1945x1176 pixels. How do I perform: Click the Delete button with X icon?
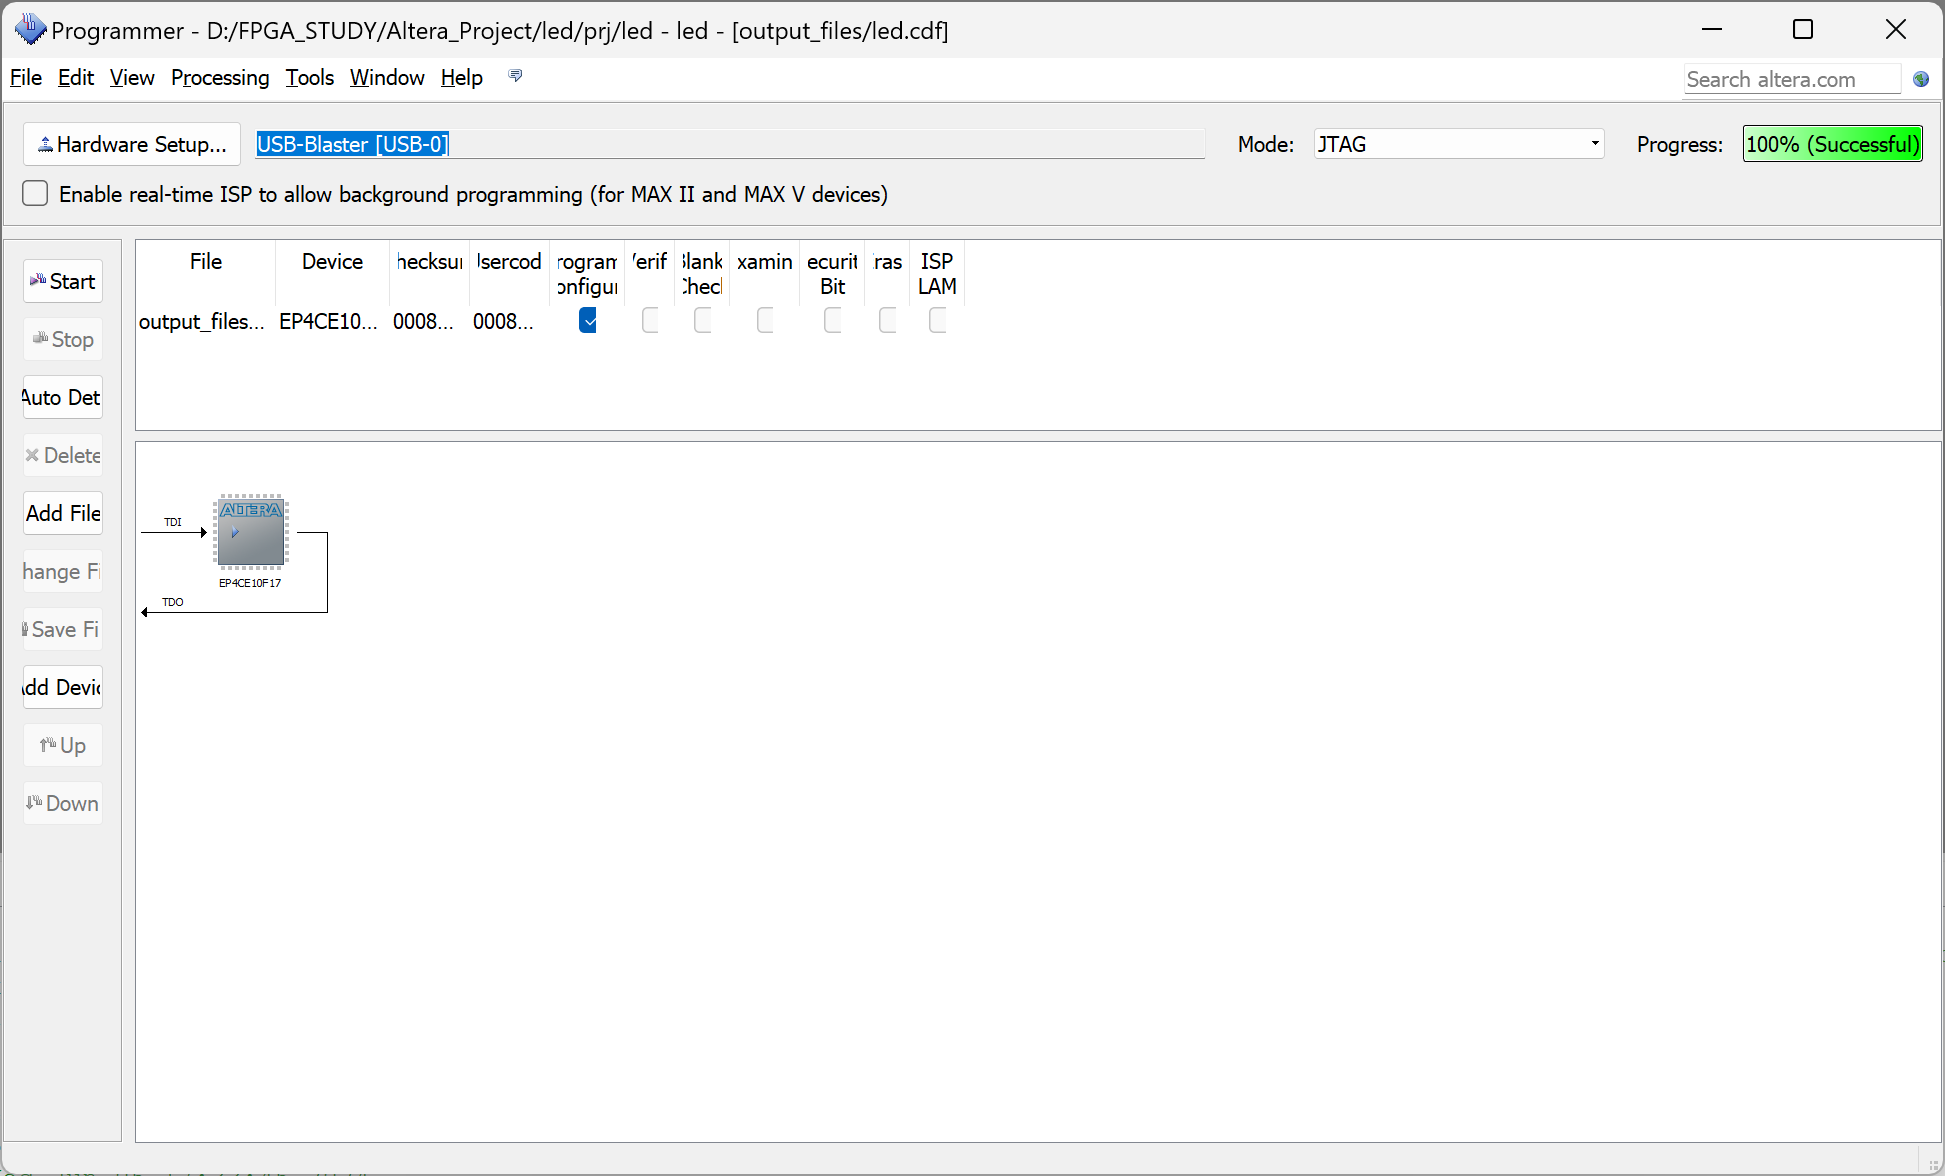(63, 456)
